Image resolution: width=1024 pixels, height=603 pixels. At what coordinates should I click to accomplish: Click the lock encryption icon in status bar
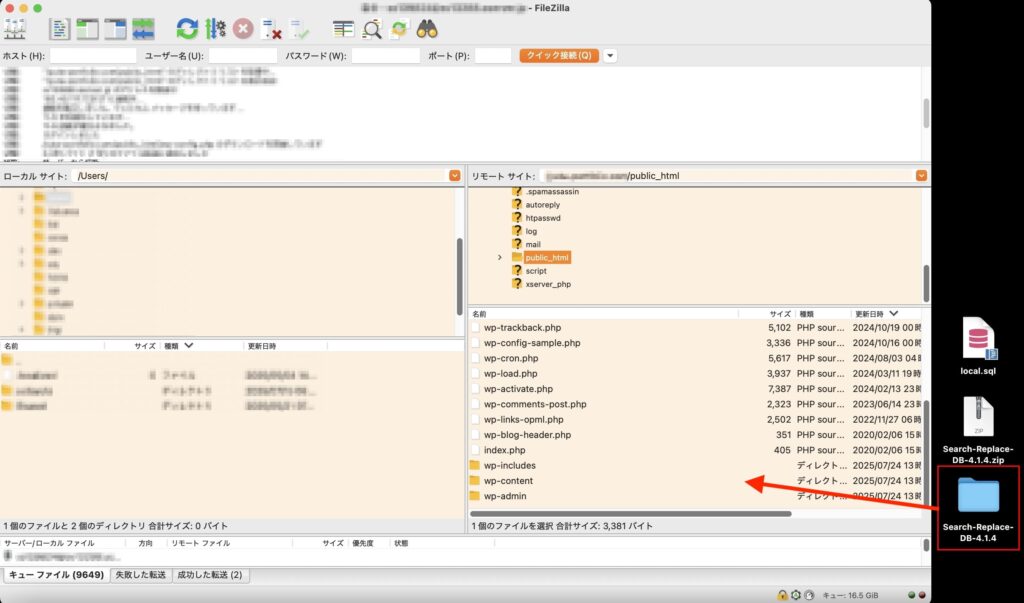(x=782, y=595)
